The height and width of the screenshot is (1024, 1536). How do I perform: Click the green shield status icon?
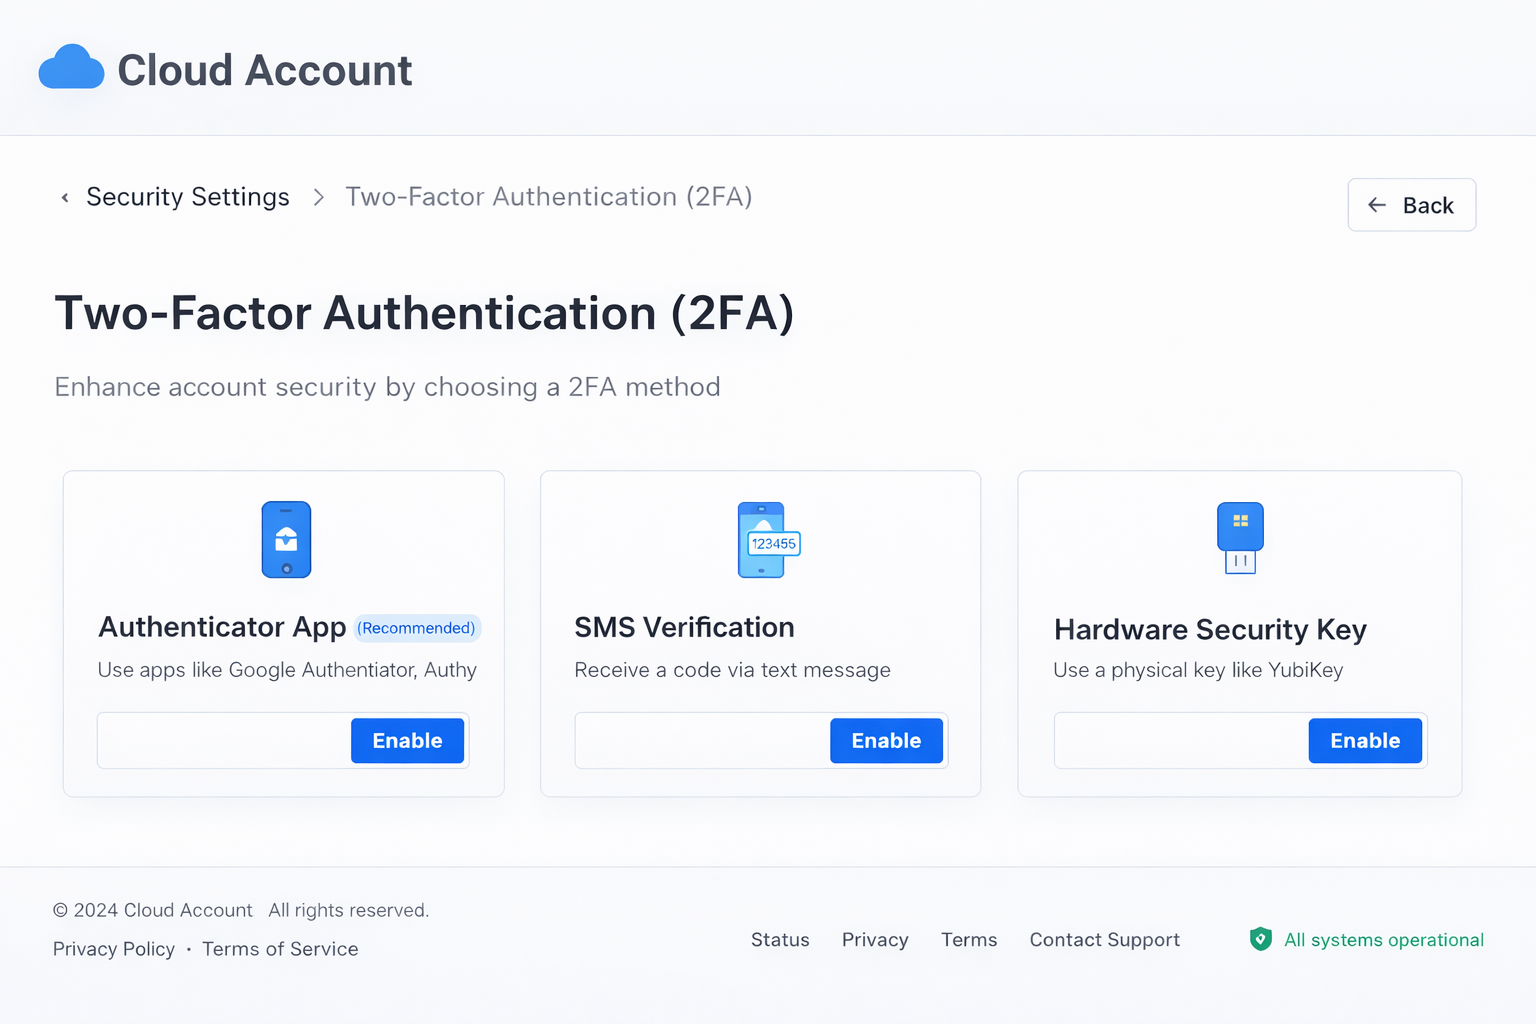(x=1260, y=939)
